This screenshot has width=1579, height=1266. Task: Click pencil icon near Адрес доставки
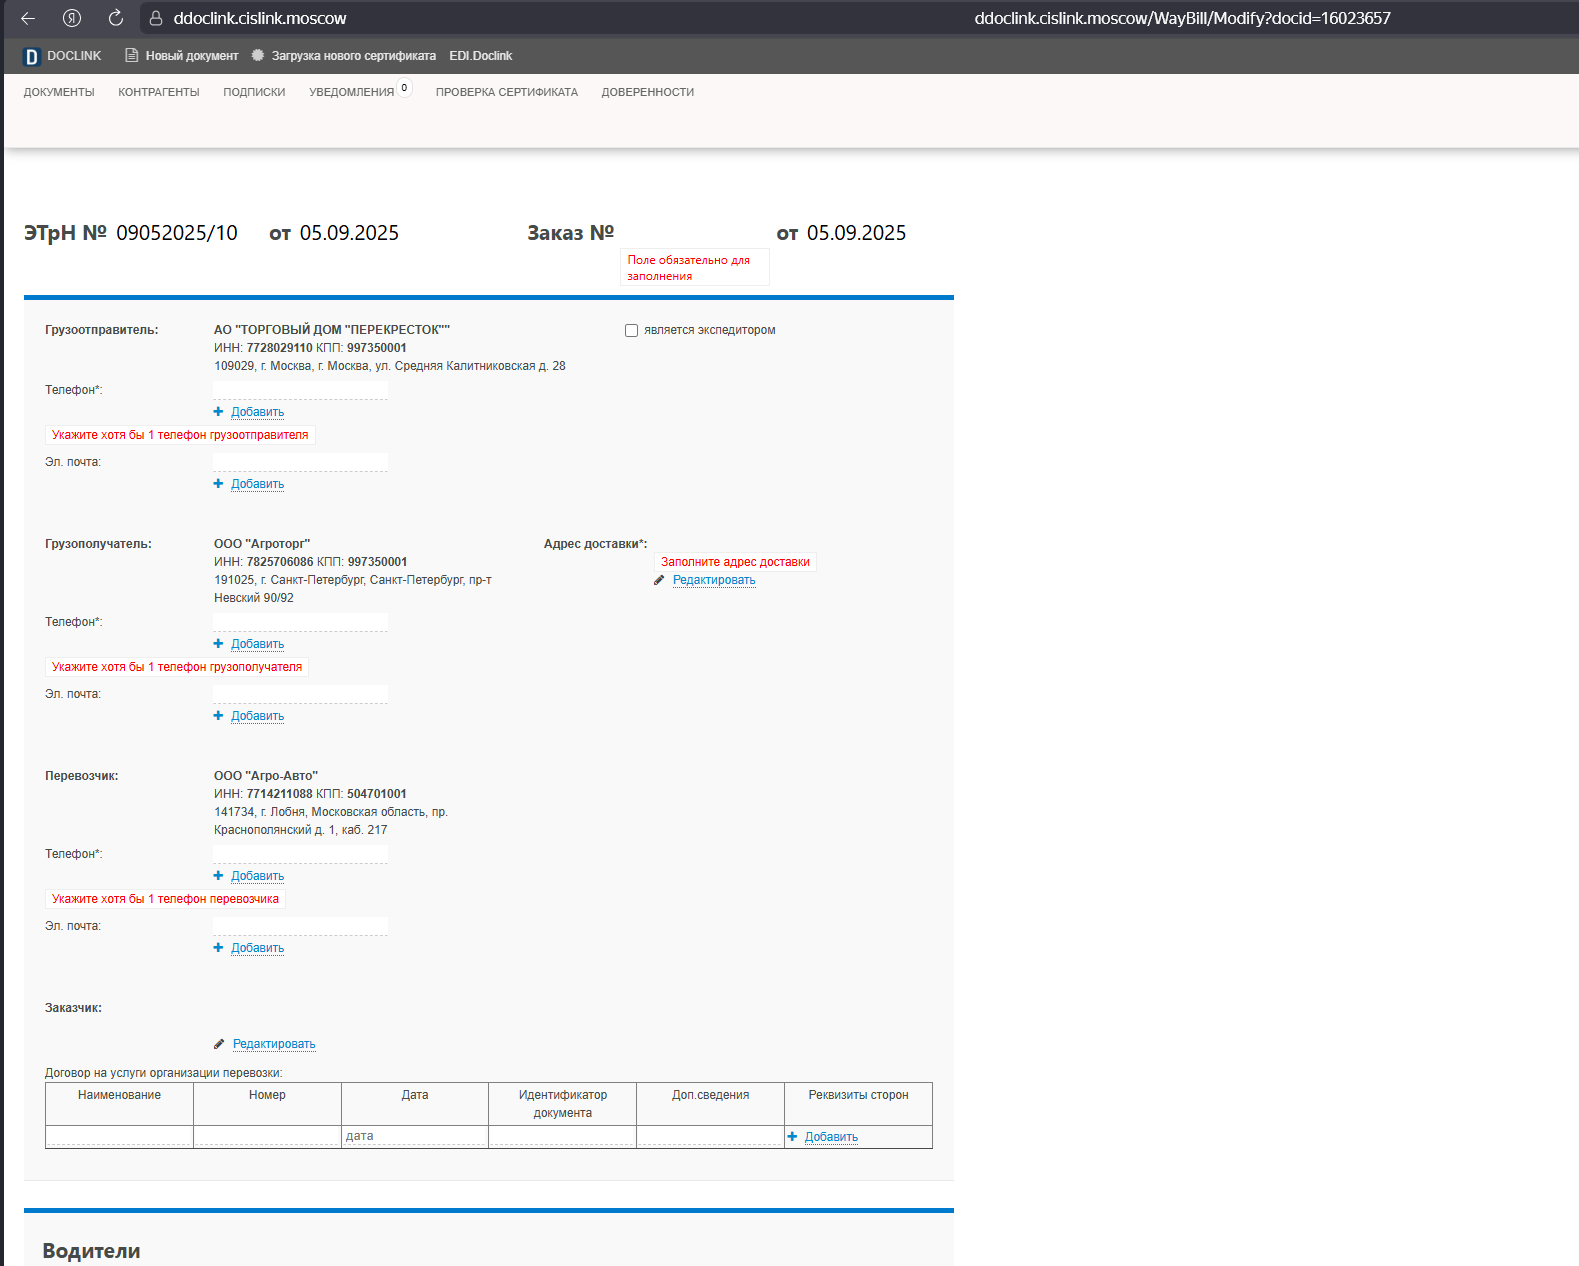click(659, 580)
